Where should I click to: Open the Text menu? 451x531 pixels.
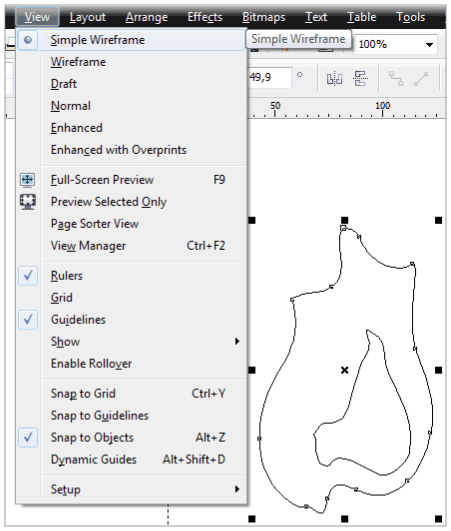pyautogui.click(x=316, y=17)
